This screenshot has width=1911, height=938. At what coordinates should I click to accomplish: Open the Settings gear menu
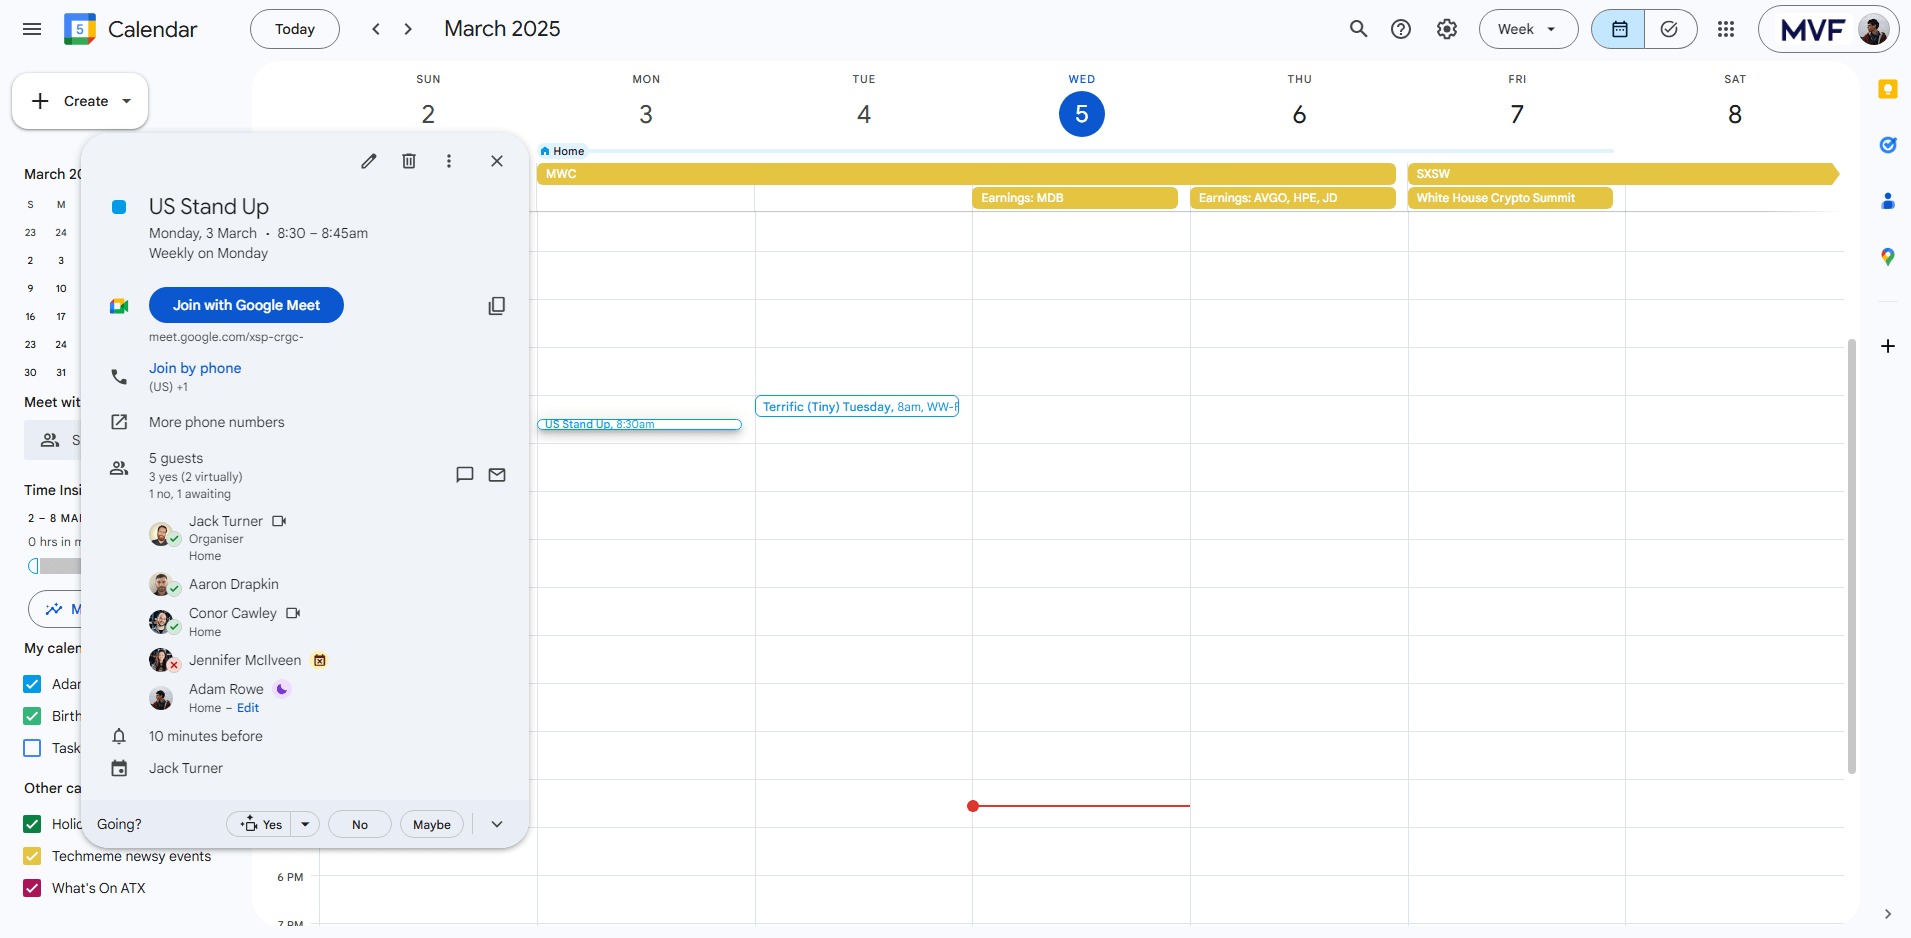[x=1447, y=29]
